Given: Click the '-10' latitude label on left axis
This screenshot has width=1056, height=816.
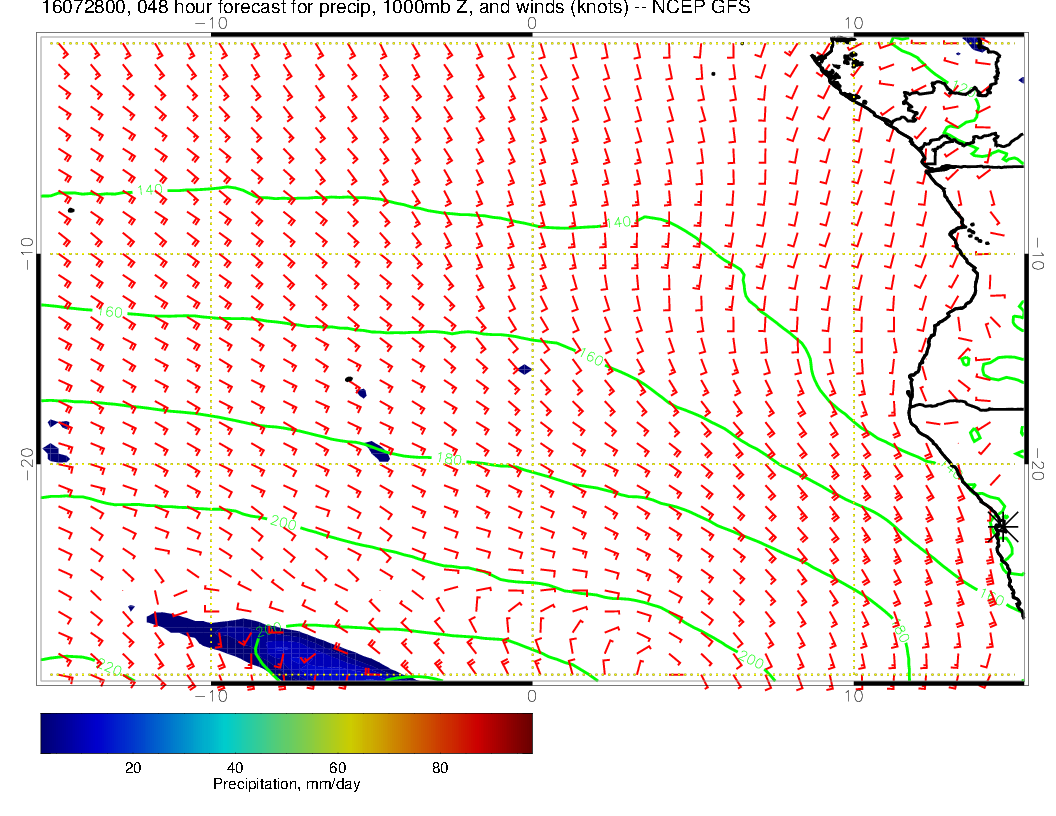Looking at the screenshot, I should point(28,254).
